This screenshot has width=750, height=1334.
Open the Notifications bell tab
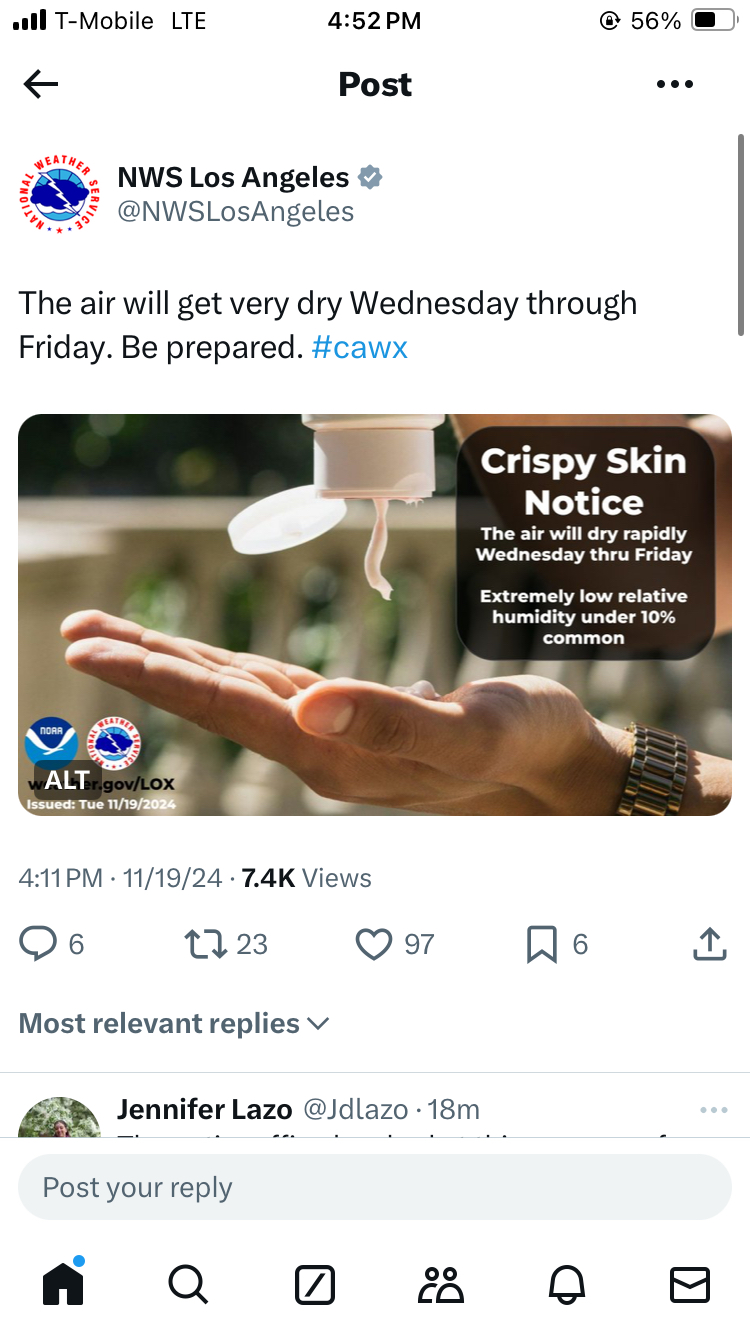tap(565, 1284)
